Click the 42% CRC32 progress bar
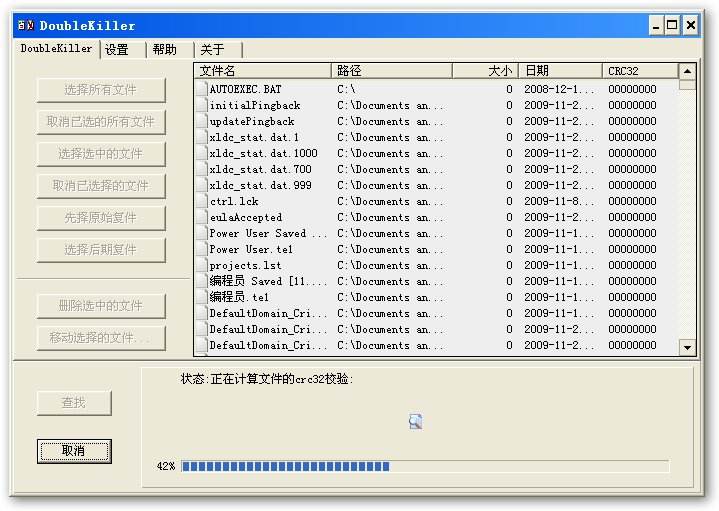This screenshot has width=719, height=511. (425, 467)
